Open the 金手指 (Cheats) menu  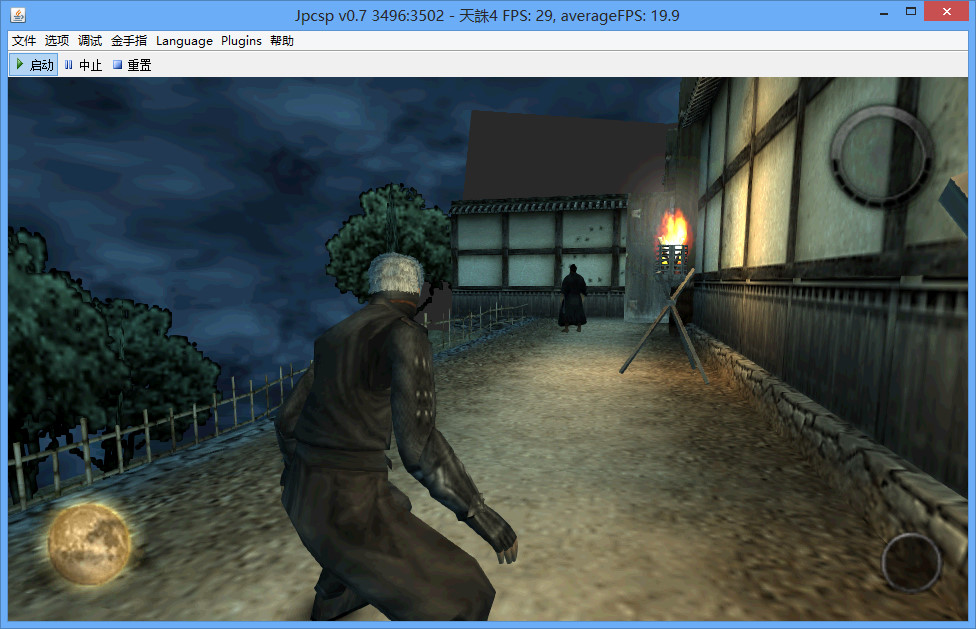coord(129,41)
